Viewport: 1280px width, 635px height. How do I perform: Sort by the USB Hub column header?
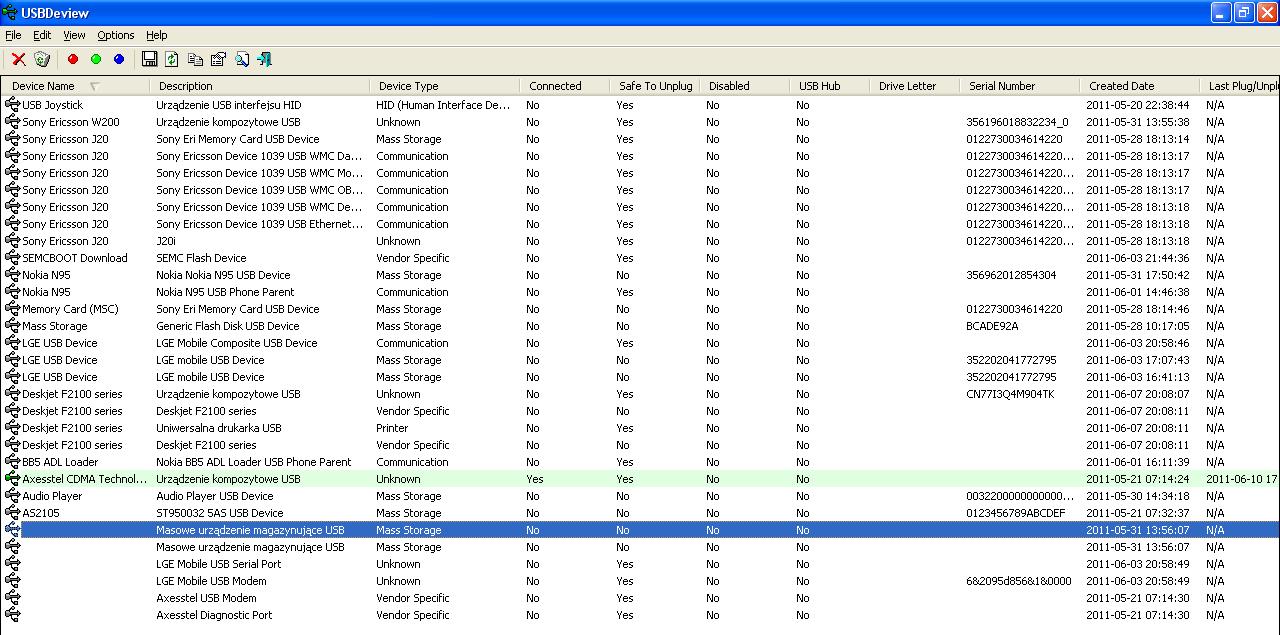point(830,86)
